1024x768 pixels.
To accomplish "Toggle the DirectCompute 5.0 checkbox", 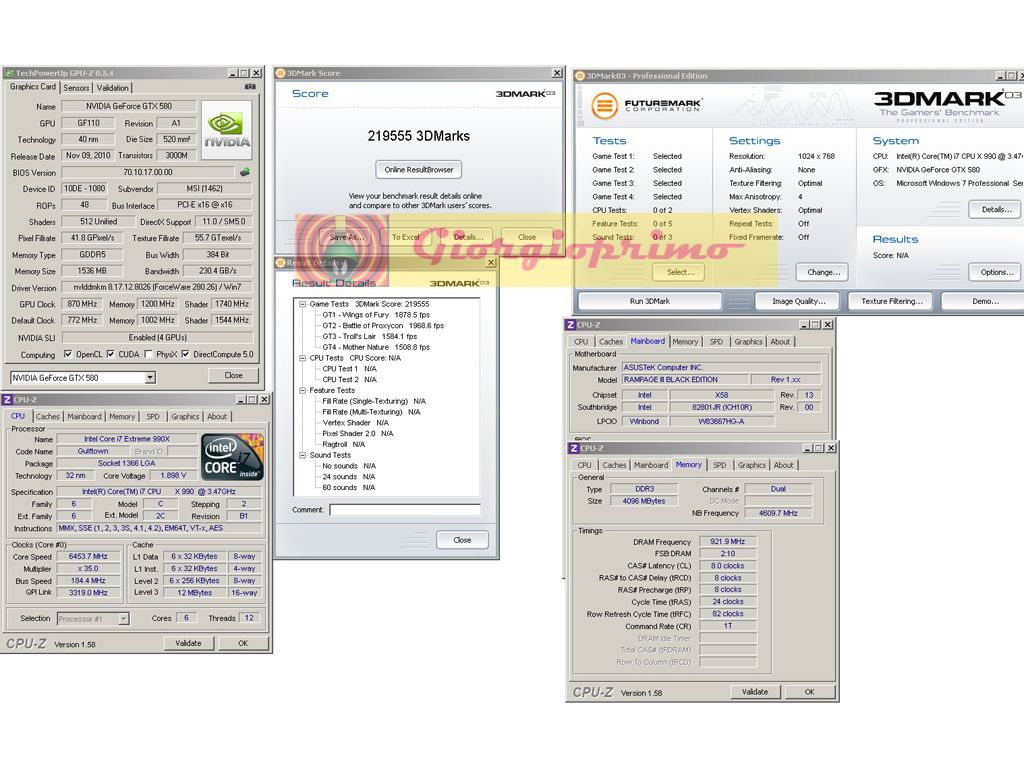I will pos(185,354).
